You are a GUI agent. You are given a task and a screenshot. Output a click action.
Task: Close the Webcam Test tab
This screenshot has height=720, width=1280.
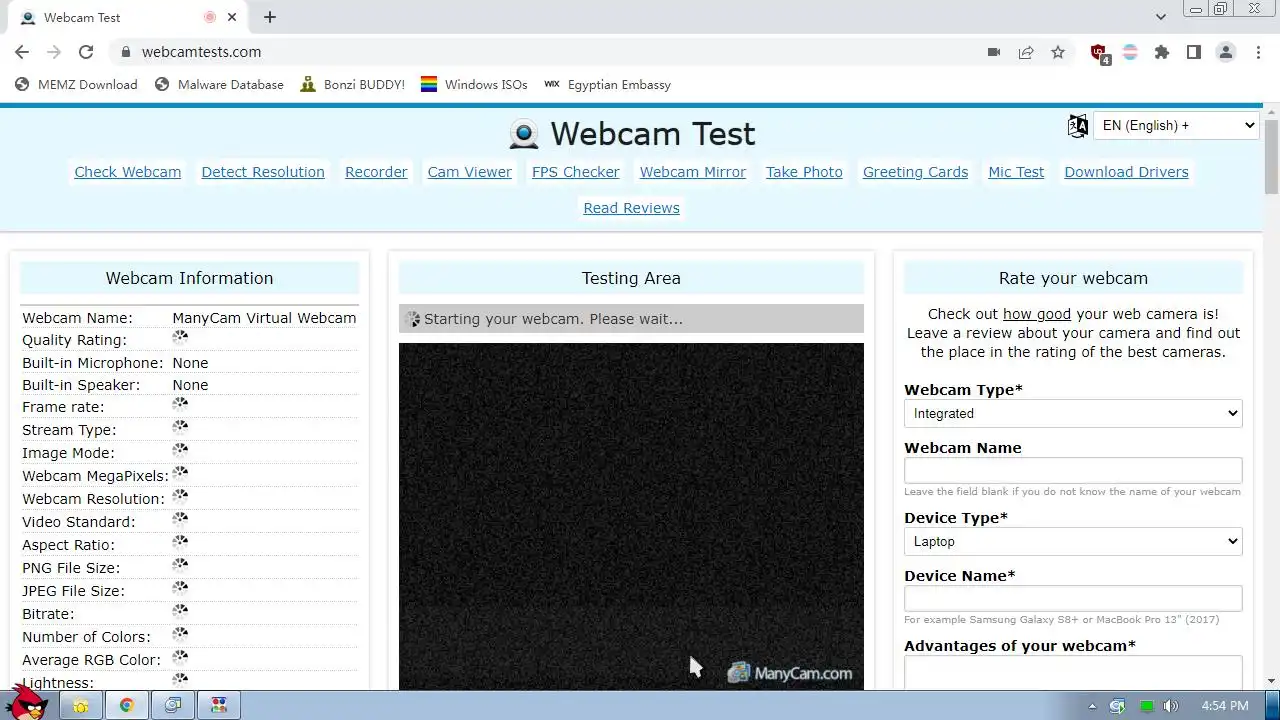point(233,17)
